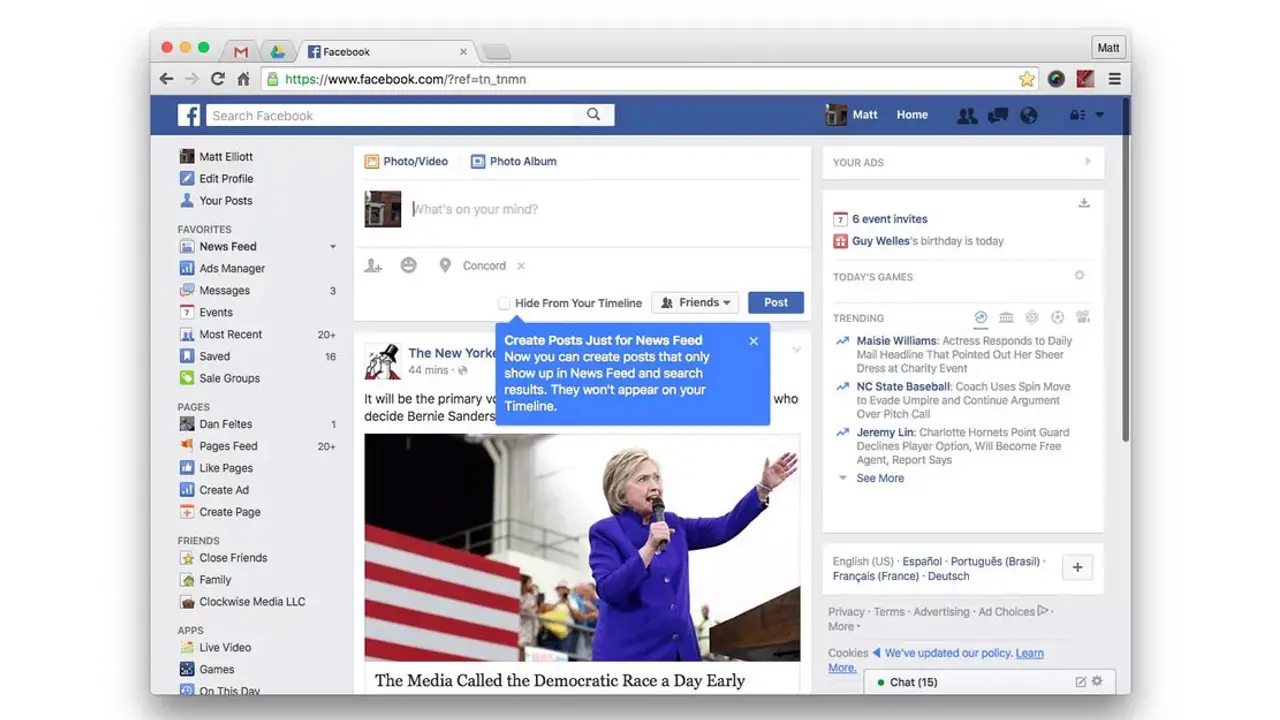Open the privacy shortcuts dropdown in header
This screenshot has width=1280, height=720.
(x=1086, y=115)
